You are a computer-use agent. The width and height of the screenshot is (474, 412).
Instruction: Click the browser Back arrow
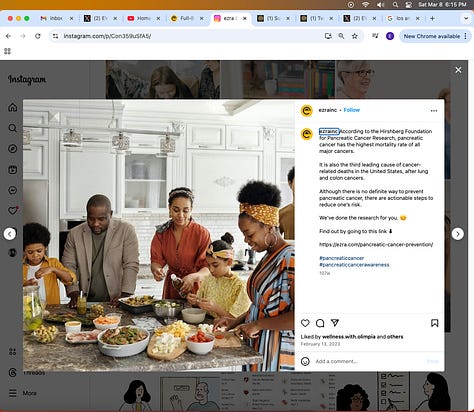(8, 36)
